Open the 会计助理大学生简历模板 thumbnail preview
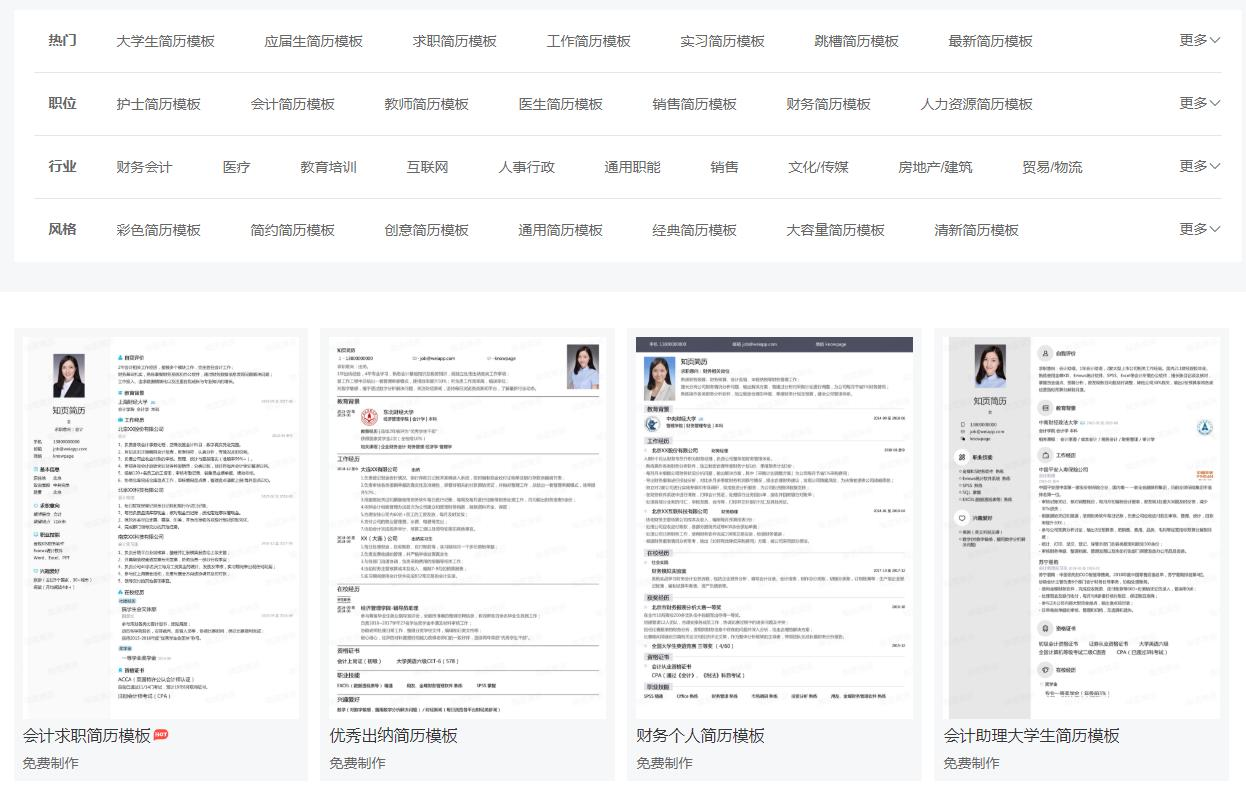Screen dimensions: 1246x794 click(x=1081, y=527)
